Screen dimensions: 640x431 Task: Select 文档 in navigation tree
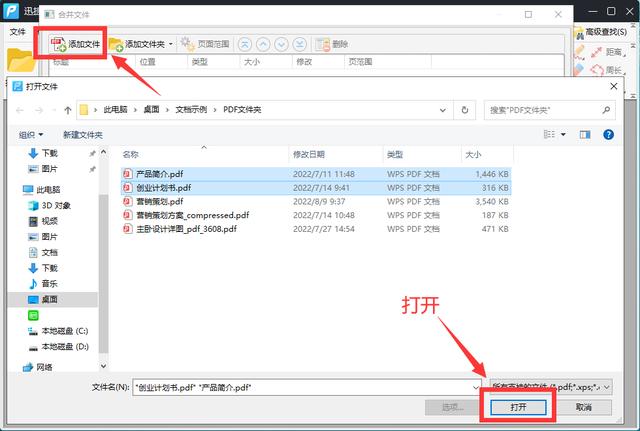coord(43,252)
